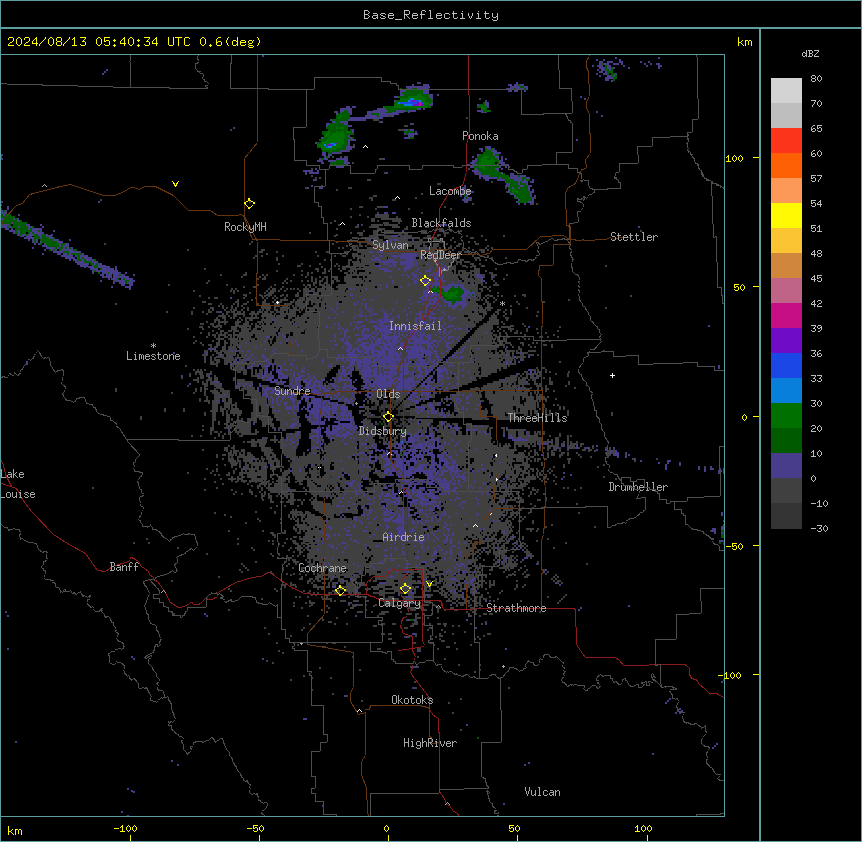The height and width of the screenshot is (842, 862).
Task: Click the yellow marker near Didsbury
Action: coord(388,416)
